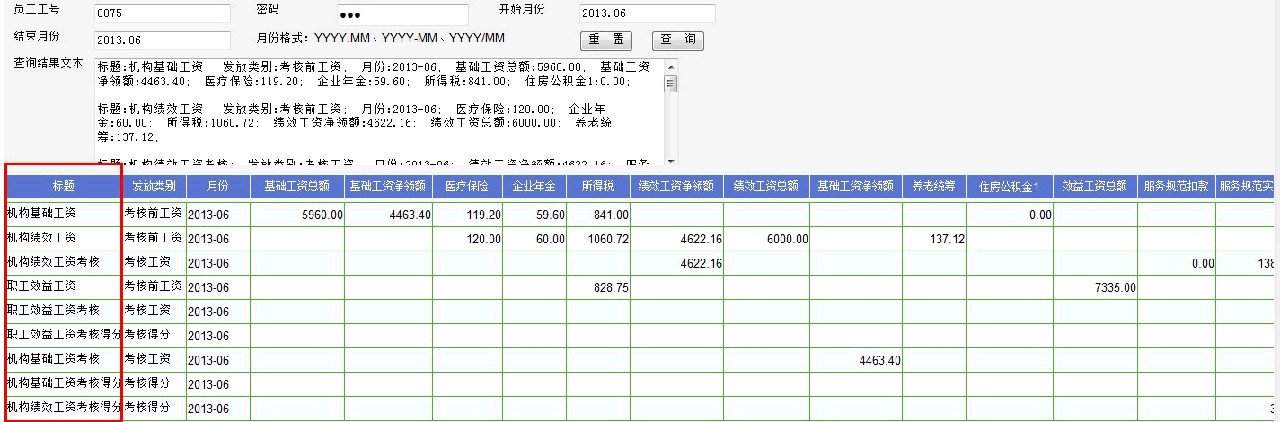Focus the 员工工号 field containing C075
Viewport: 1280px width, 422px height.
(162, 14)
